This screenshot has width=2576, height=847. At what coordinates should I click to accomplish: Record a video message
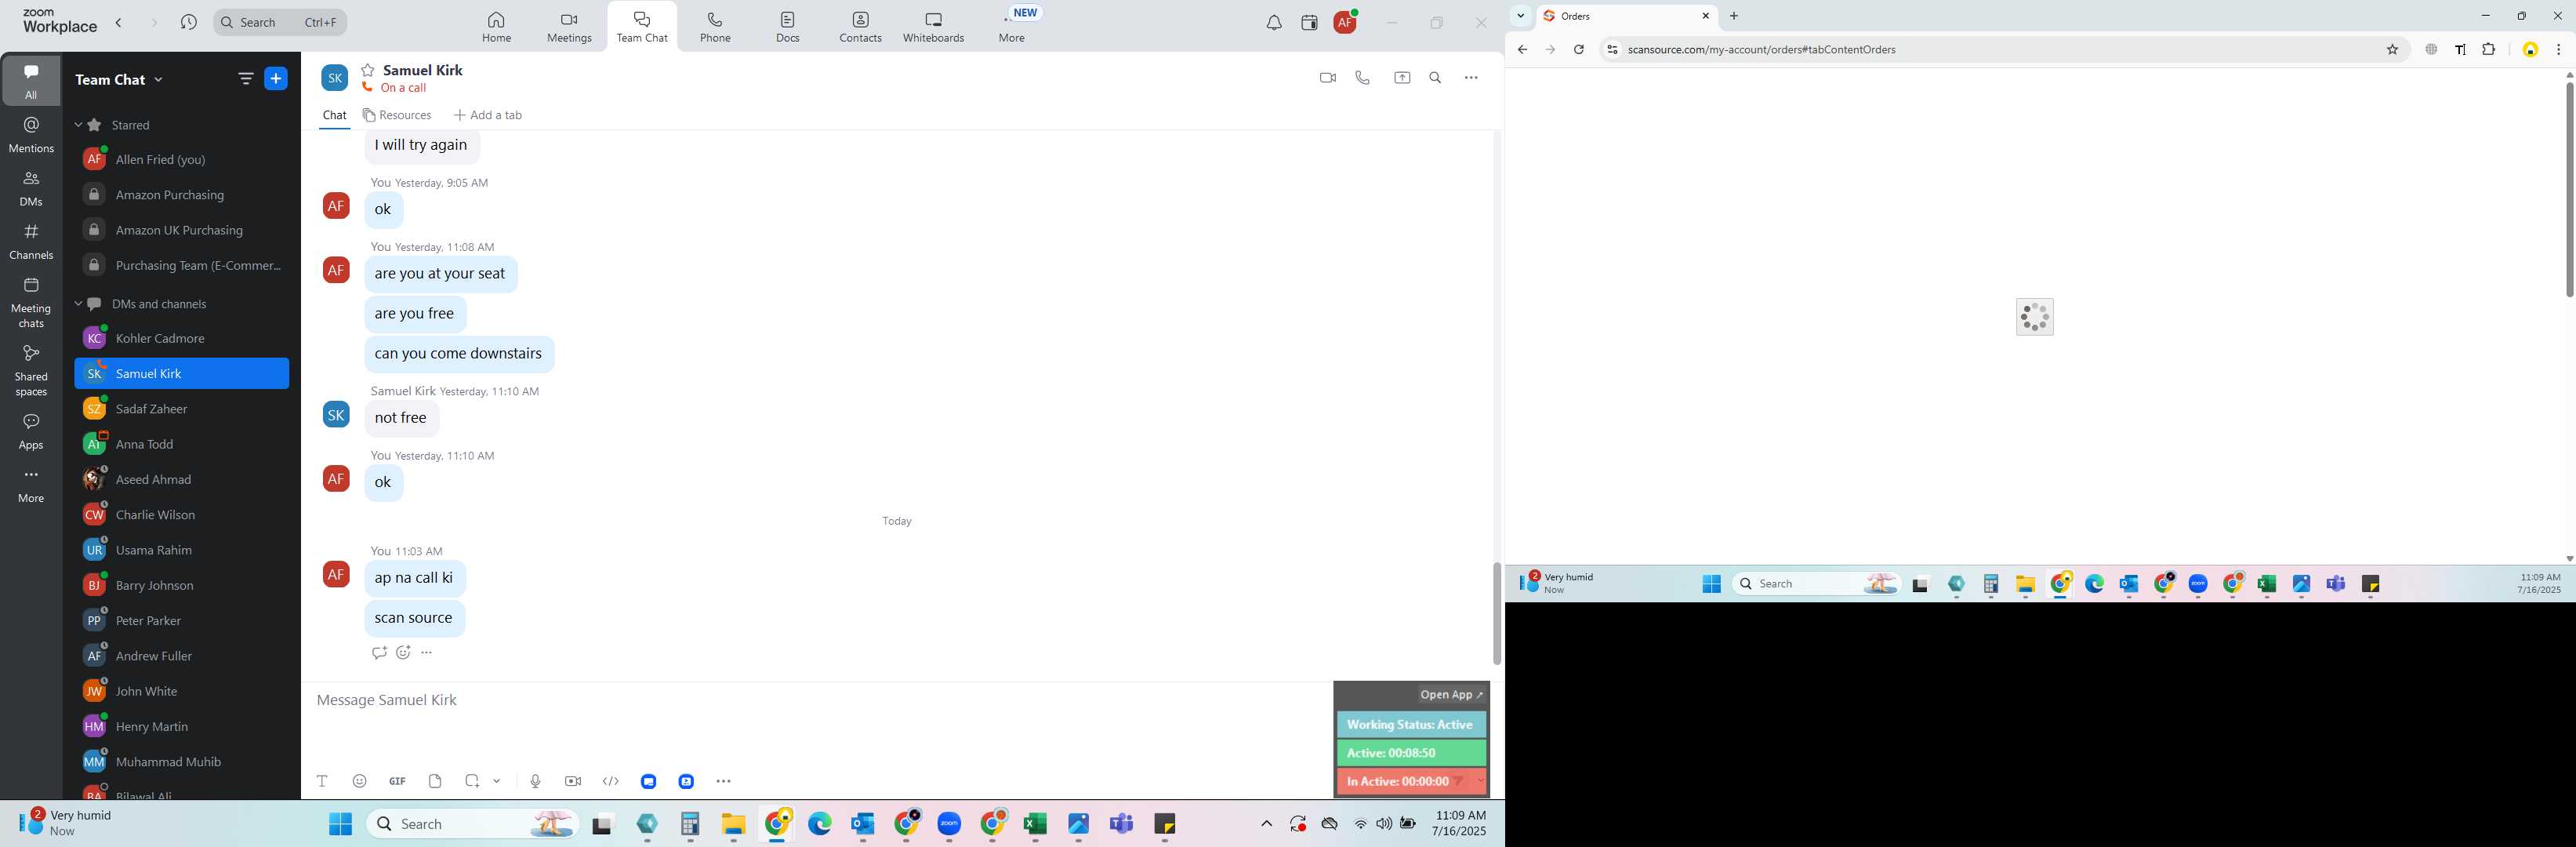[573, 781]
